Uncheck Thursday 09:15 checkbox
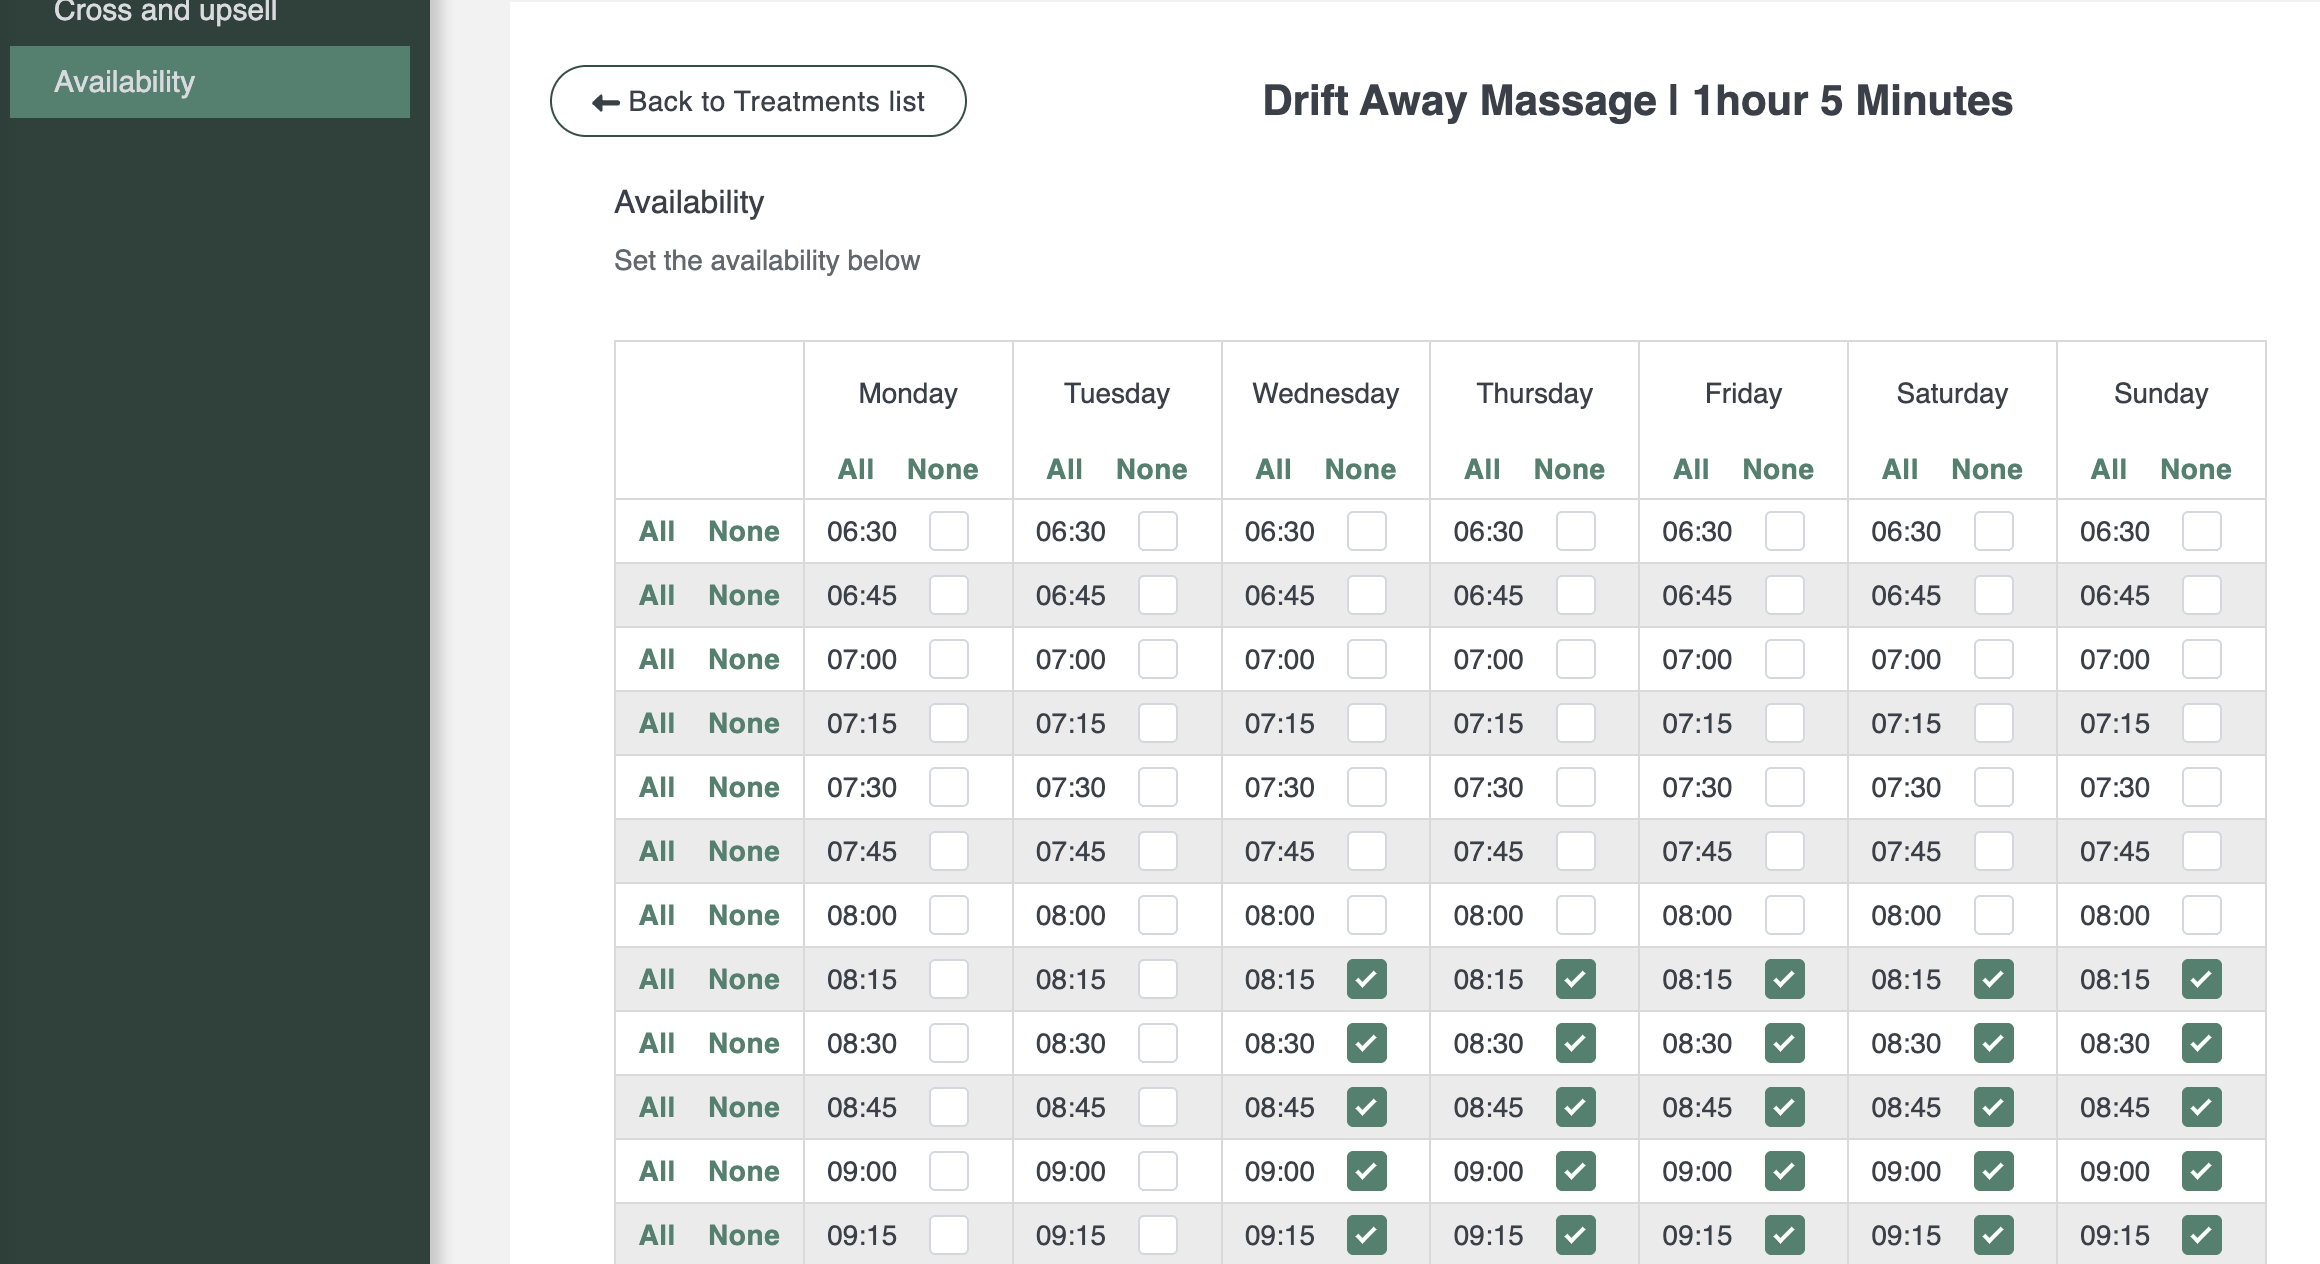The image size is (2320, 1264). pyautogui.click(x=1575, y=1235)
